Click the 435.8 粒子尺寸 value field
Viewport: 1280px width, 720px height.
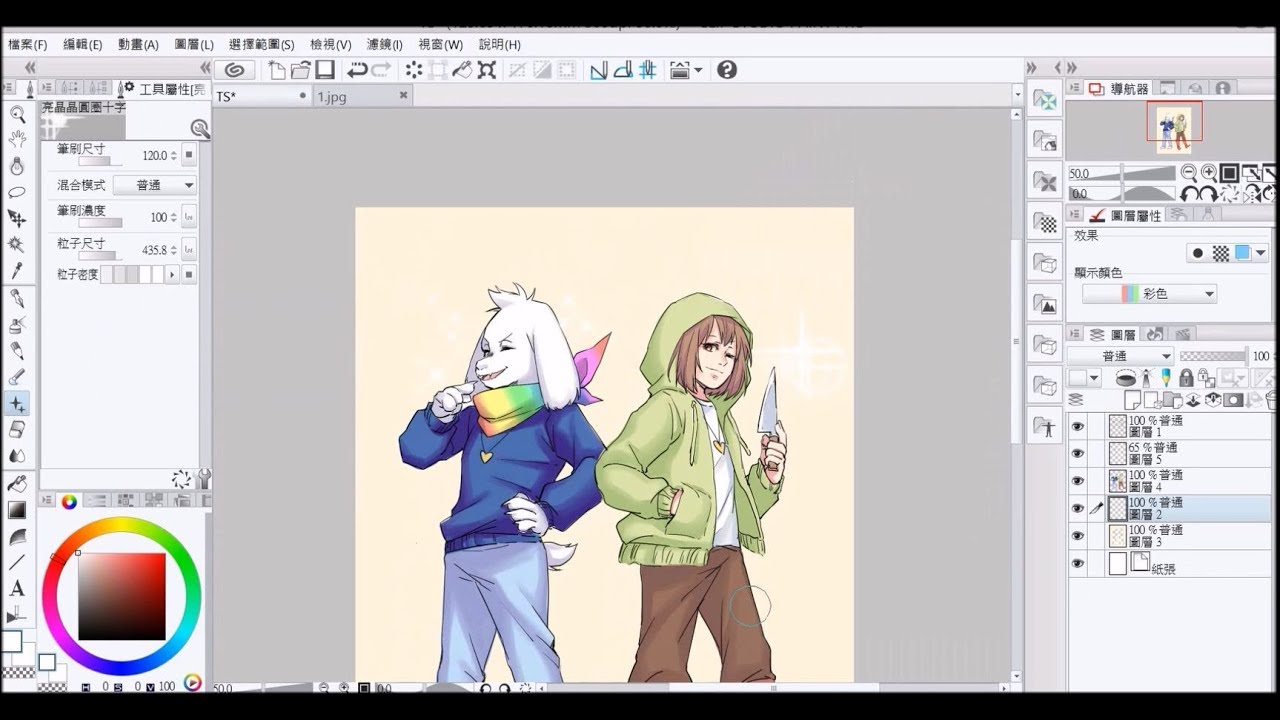click(154, 249)
